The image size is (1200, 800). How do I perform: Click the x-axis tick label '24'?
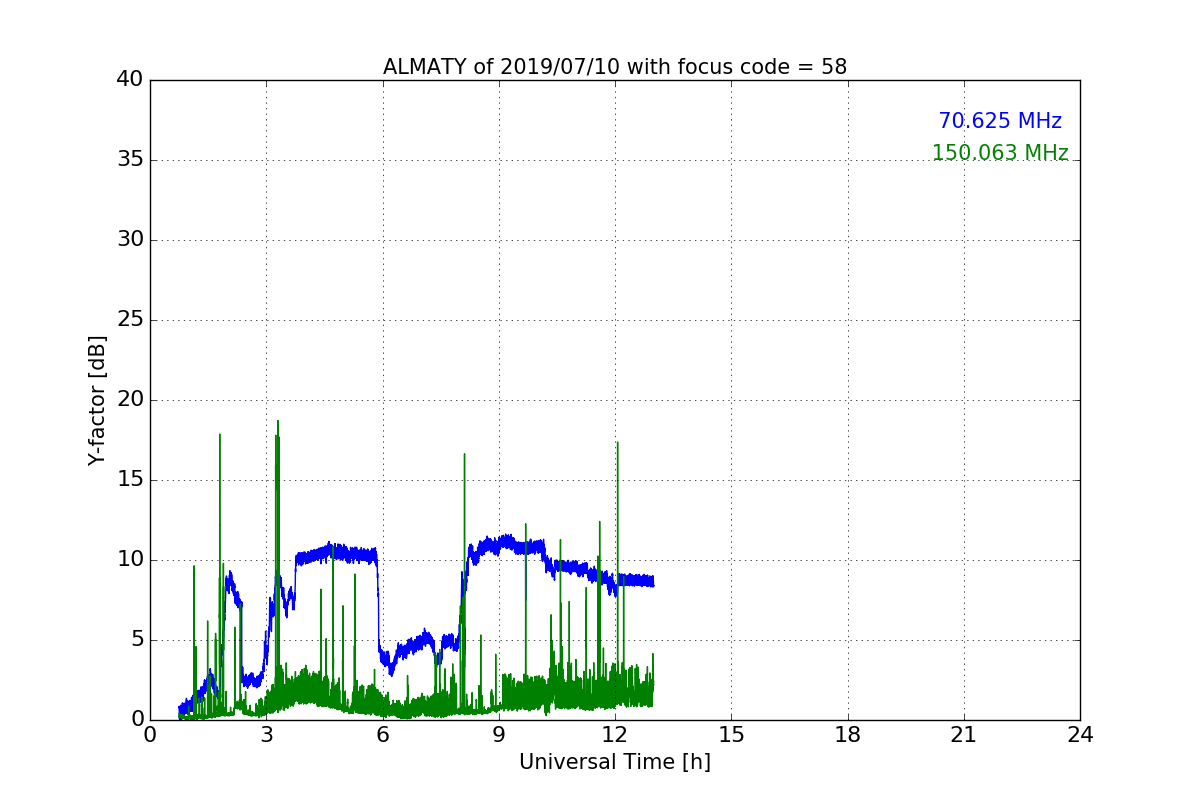[x=1080, y=735]
